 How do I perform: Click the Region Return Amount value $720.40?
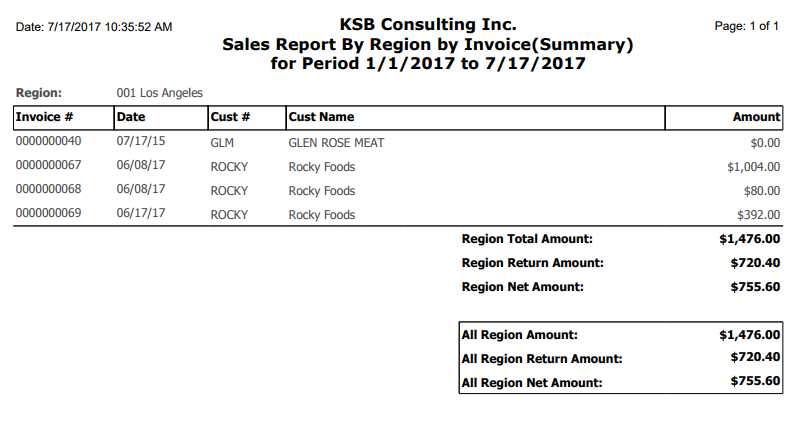pos(755,263)
